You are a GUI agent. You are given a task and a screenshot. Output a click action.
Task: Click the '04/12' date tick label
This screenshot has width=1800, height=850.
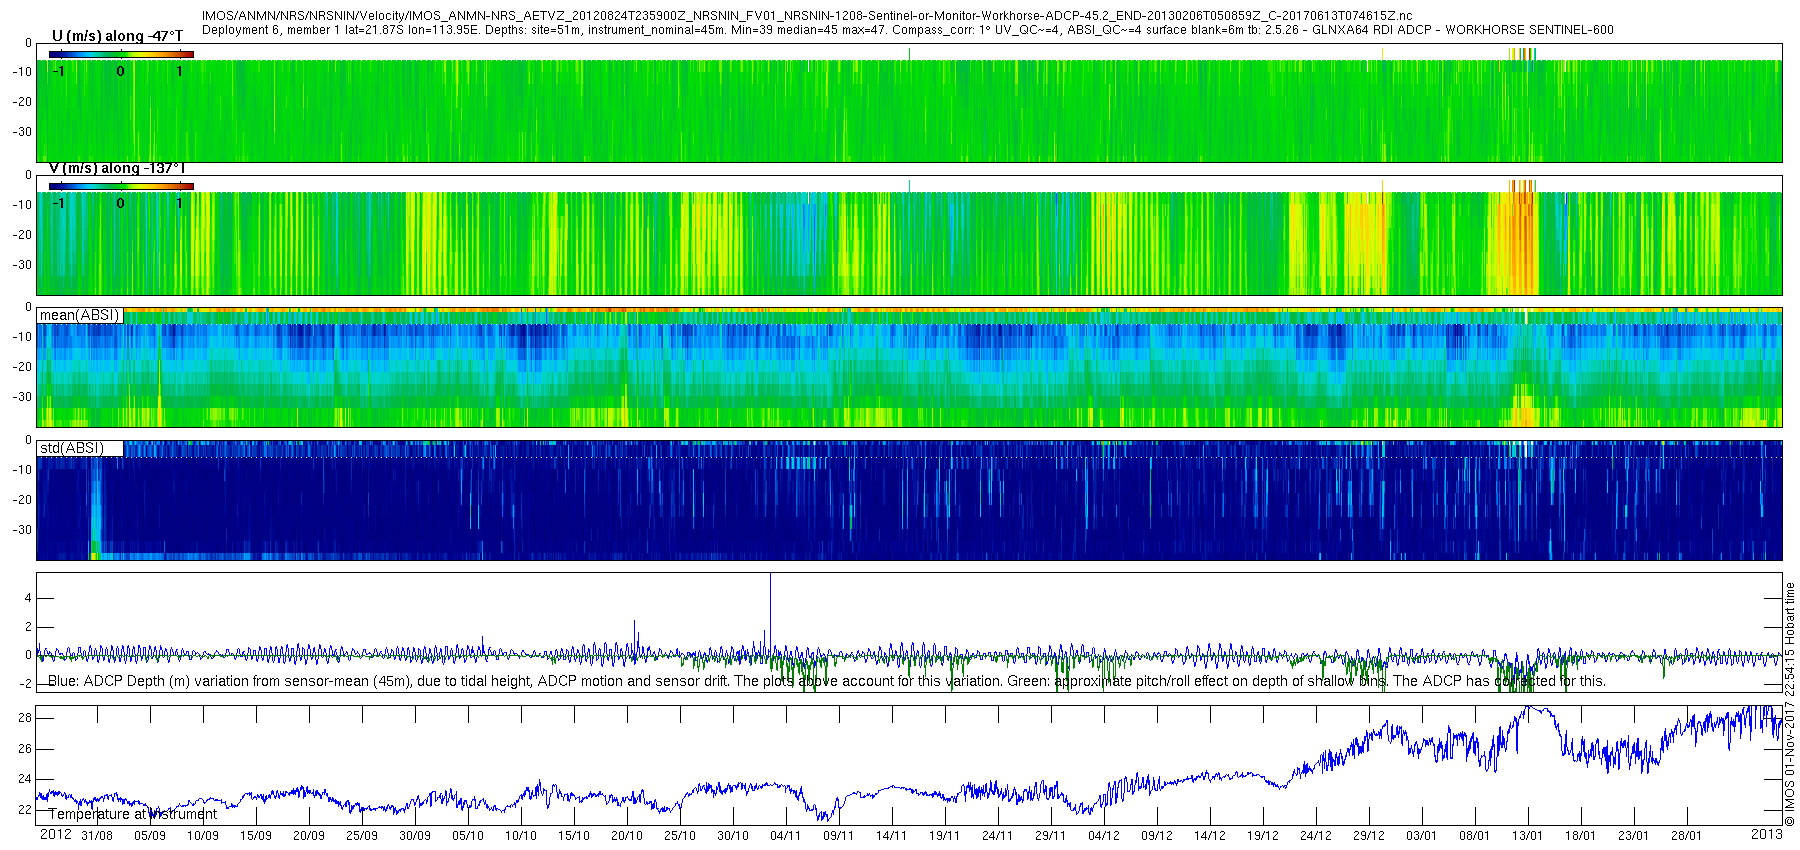[x=1103, y=835]
